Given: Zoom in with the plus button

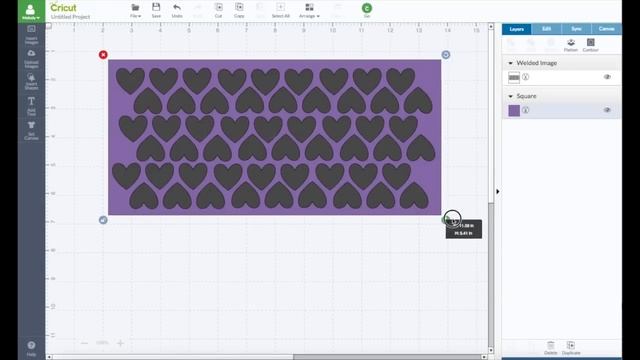Looking at the screenshot, I should [x=120, y=343].
